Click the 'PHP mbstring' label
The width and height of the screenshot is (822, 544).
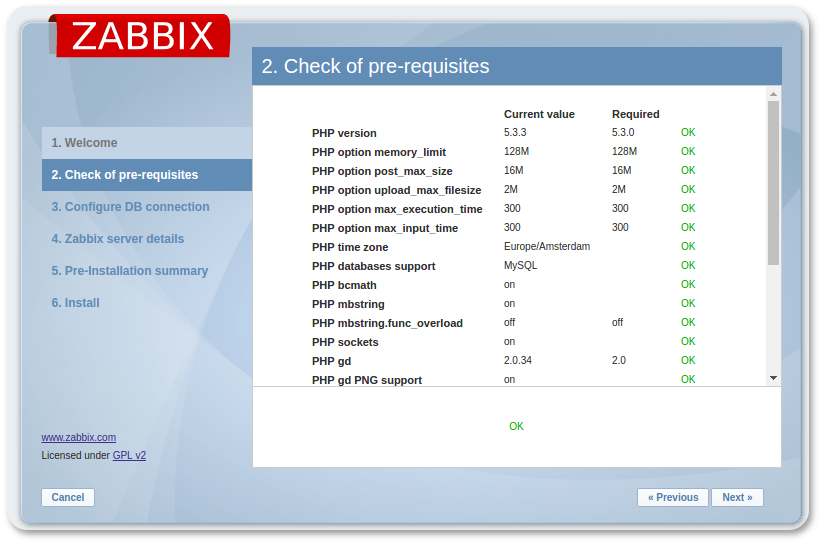point(348,304)
